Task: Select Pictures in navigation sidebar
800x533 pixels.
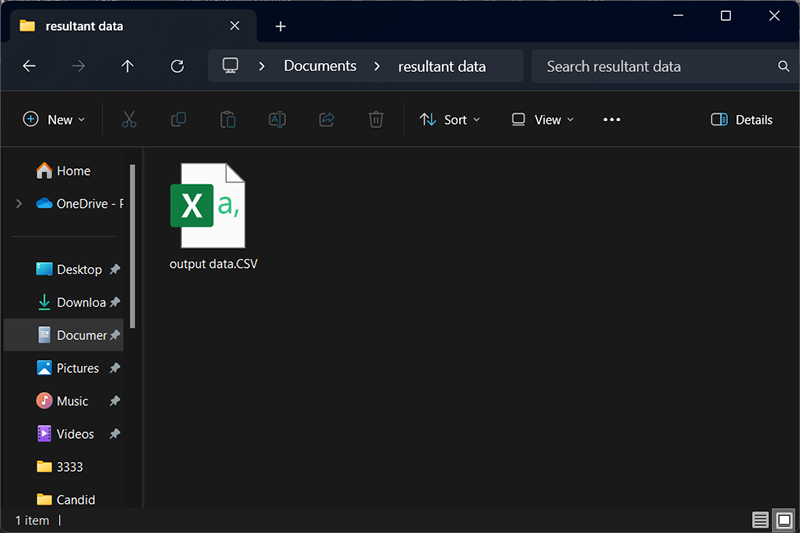Action: pyautogui.click(x=77, y=368)
